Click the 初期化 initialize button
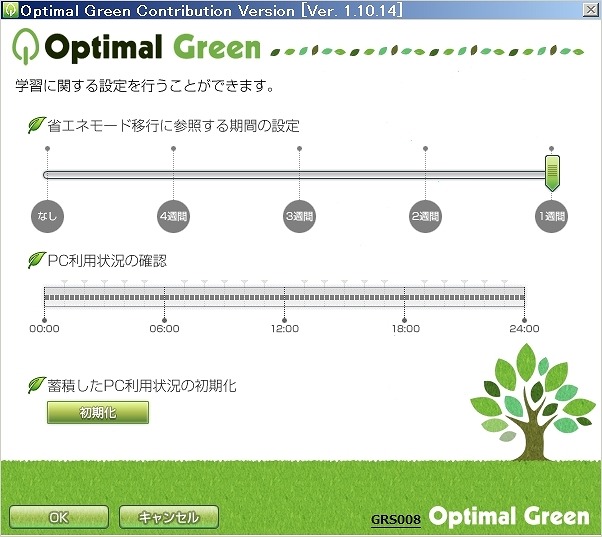The width and height of the screenshot is (602, 537). [98, 413]
